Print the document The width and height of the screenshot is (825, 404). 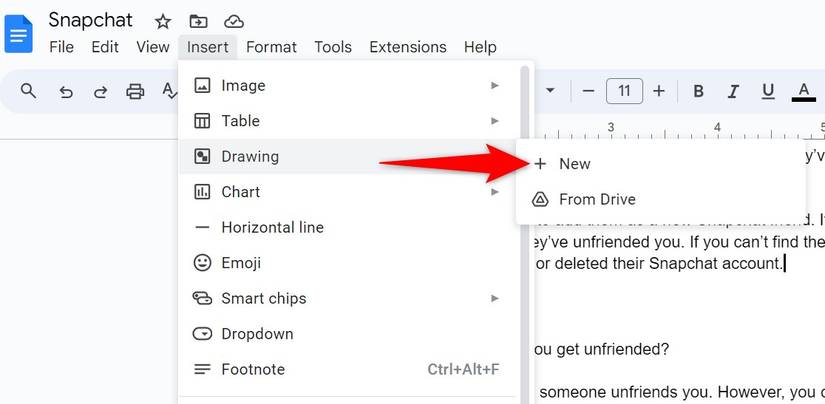coord(135,91)
